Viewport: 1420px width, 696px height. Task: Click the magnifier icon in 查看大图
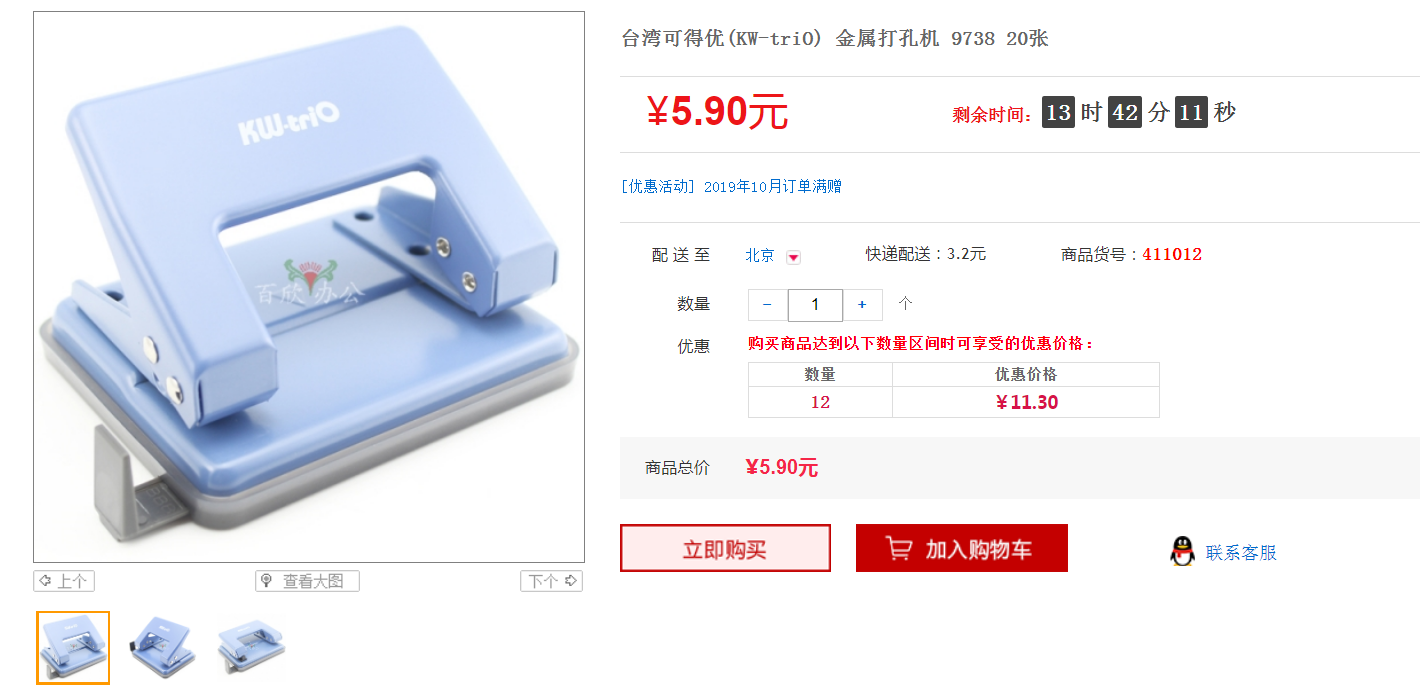[266, 581]
